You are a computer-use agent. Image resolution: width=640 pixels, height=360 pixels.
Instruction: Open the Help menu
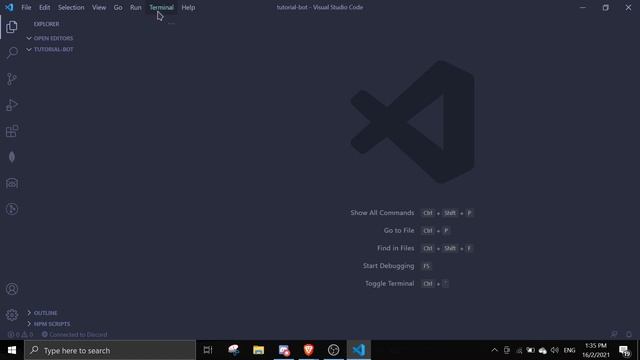pyautogui.click(x=188, y=7)
